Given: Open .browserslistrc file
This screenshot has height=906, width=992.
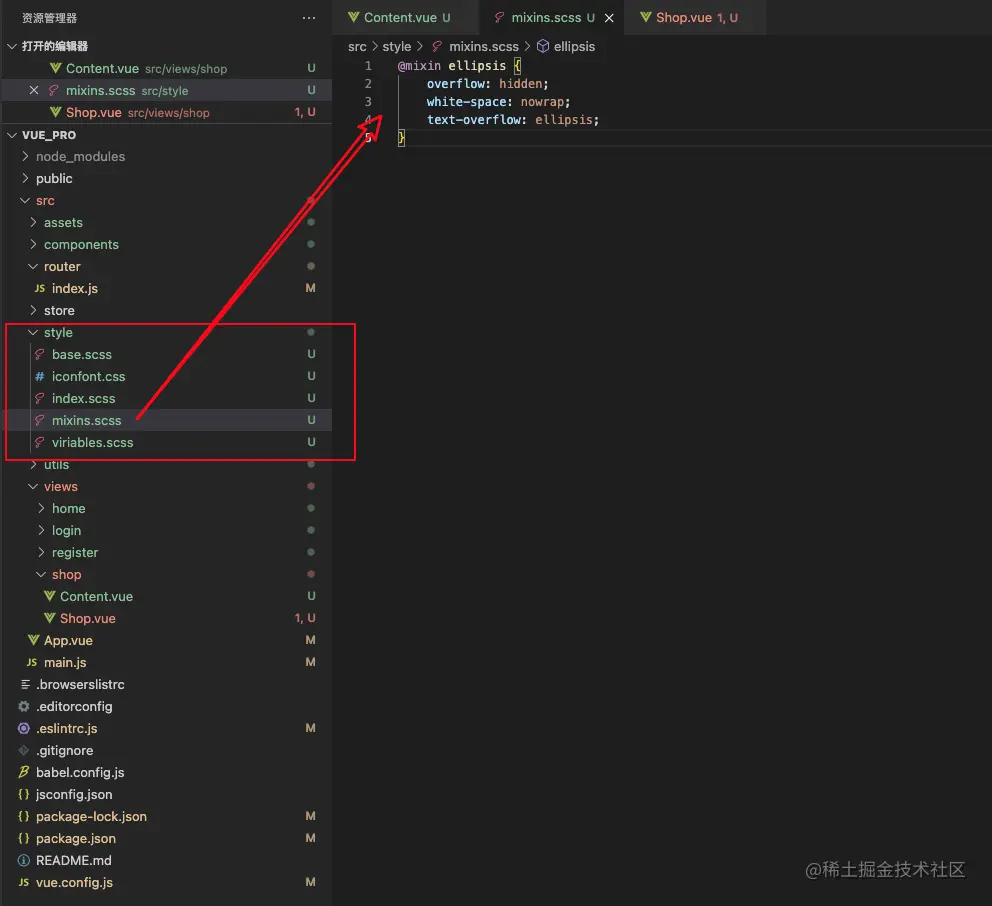Looking at the screenshot, I should point(167,685).
